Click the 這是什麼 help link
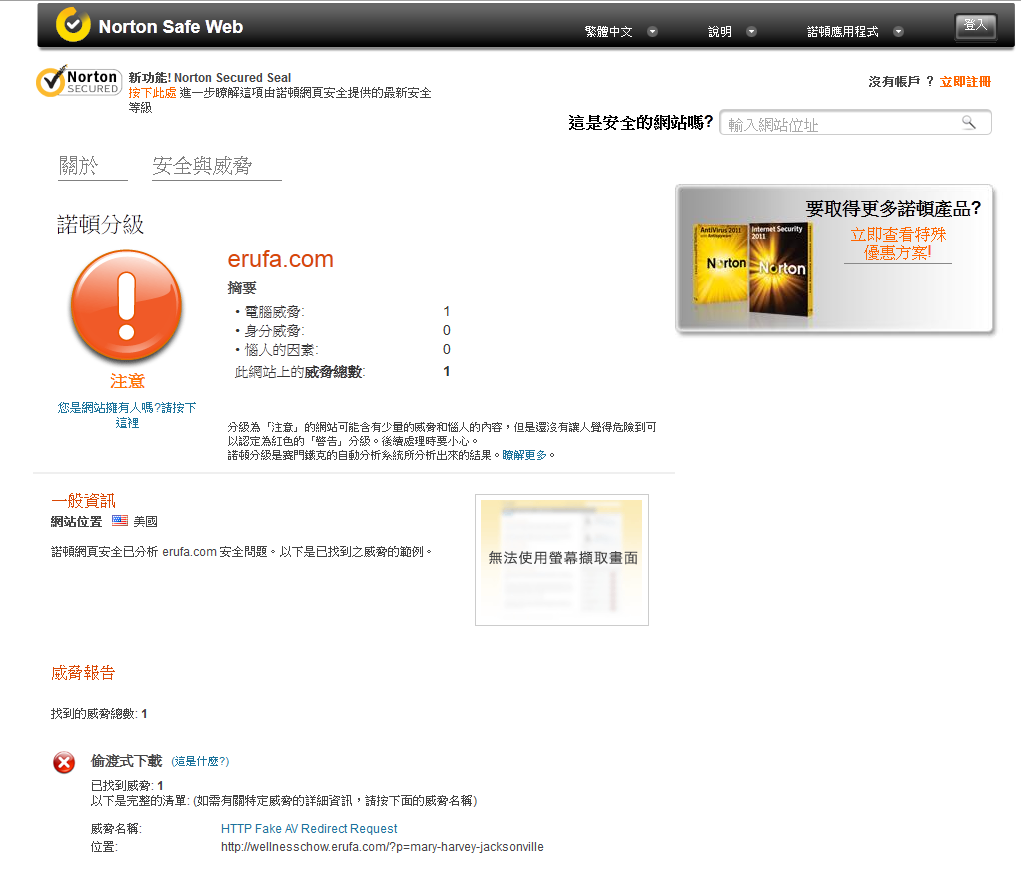Image resolution: width=1021 pixels, height=893 pixels. tap(200, 762)
